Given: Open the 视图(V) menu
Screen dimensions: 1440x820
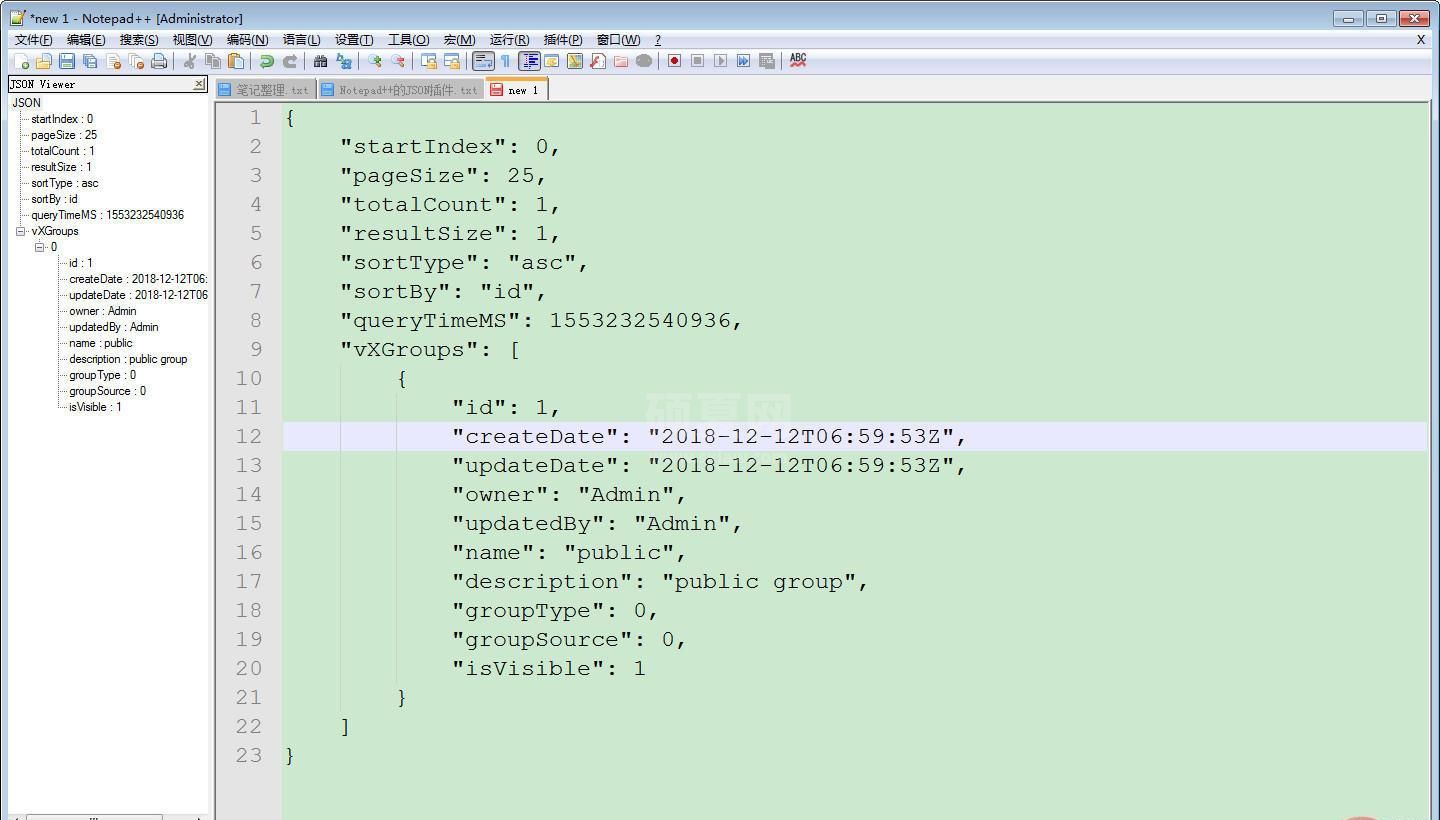Looking at the screenshot, I should (192, 40).
